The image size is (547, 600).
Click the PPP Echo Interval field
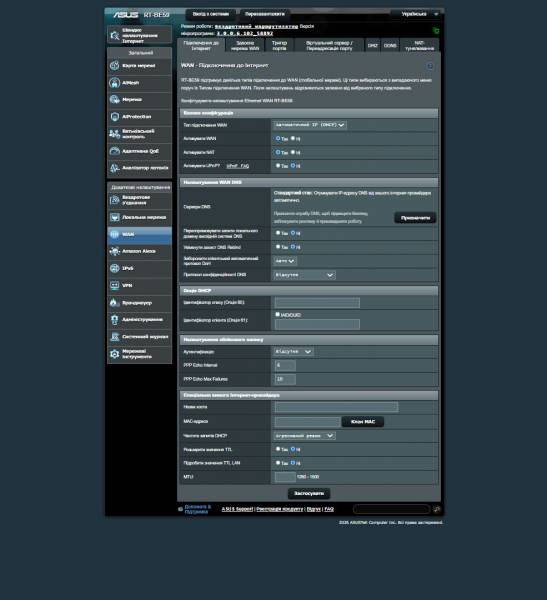[x=285, y=365]
